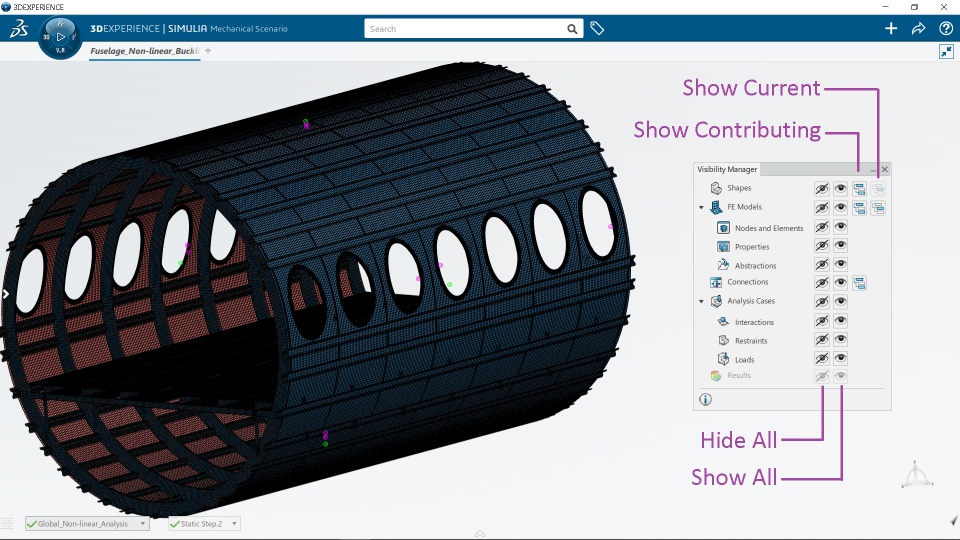
Task: Hide all FE Models
Action: 822,208
